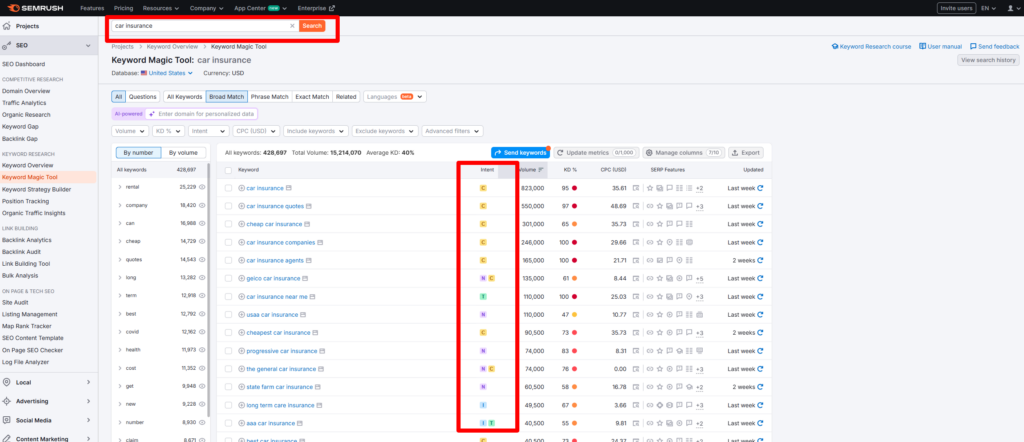Click AI-powered sparkle icon in domain field
Screen dimensions: 1024x442
point(152,114)
